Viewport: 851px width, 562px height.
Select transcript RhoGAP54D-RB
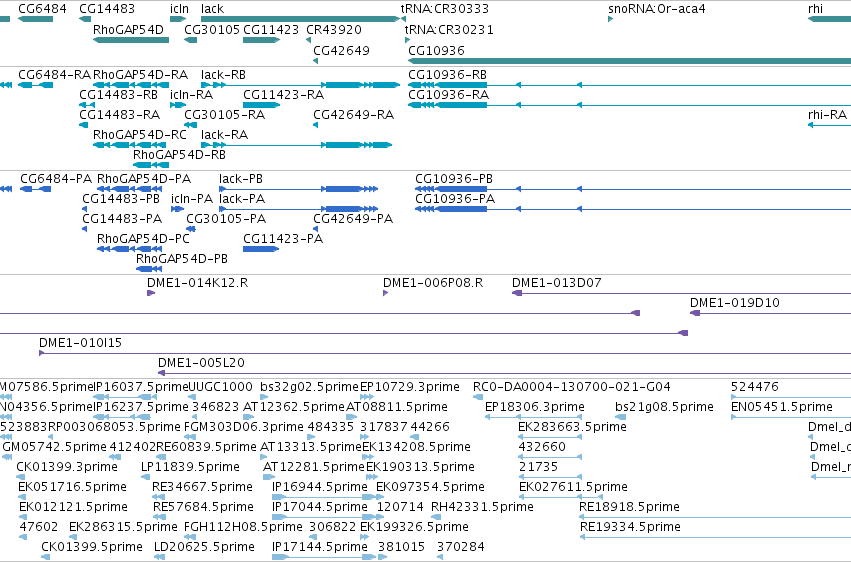(179, 155)
